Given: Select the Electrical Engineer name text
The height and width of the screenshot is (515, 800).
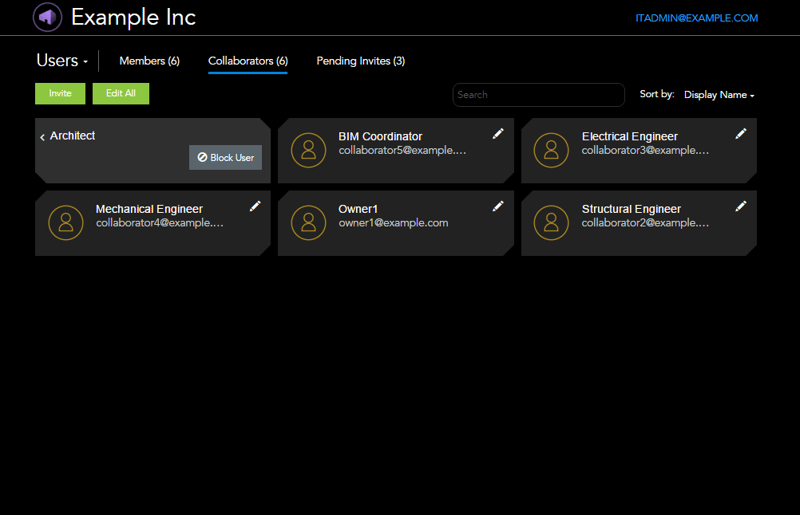Looking at the screenshot, I should [x=630, y=136].
